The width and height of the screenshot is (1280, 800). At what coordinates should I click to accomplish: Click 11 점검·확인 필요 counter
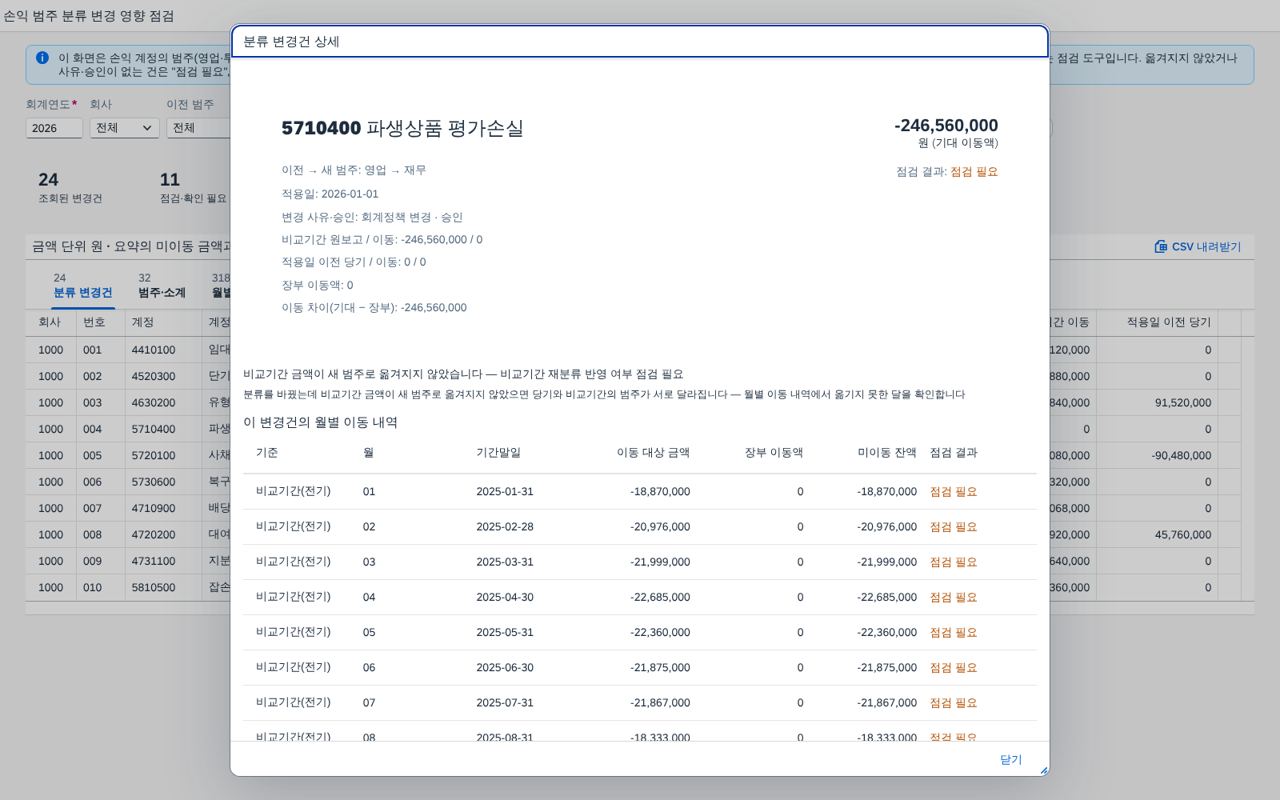(x=193, y=187)
